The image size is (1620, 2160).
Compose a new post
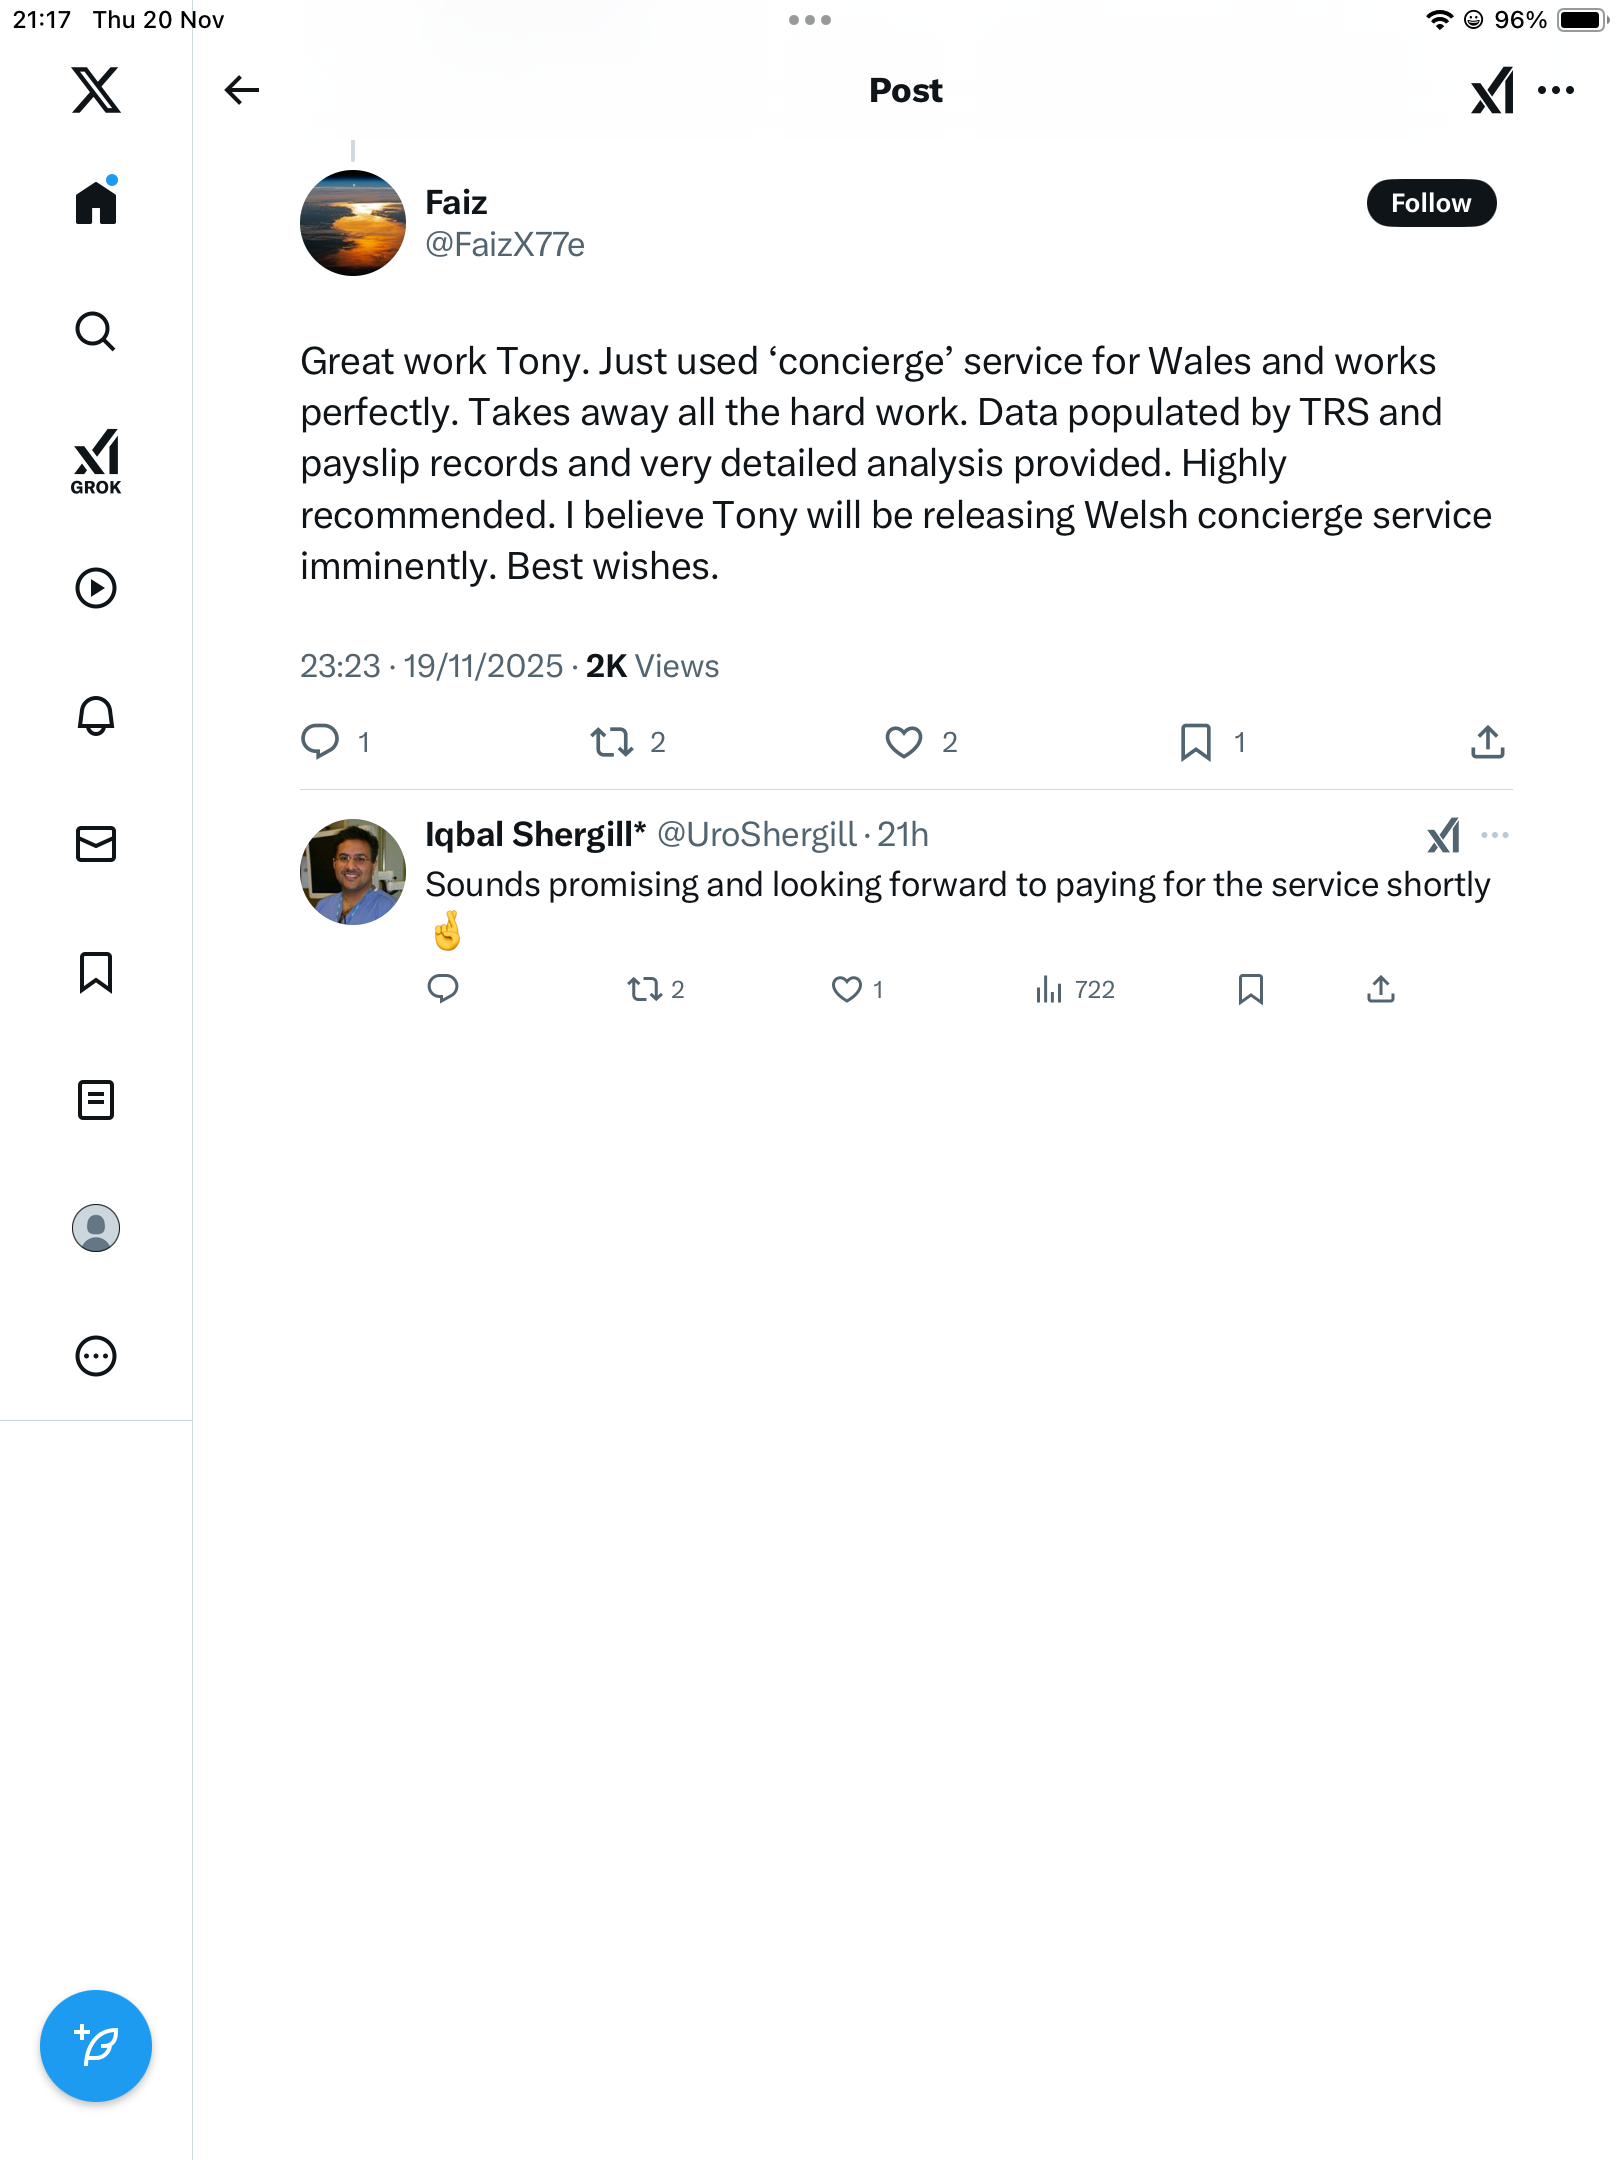(x=96, y=2045)
